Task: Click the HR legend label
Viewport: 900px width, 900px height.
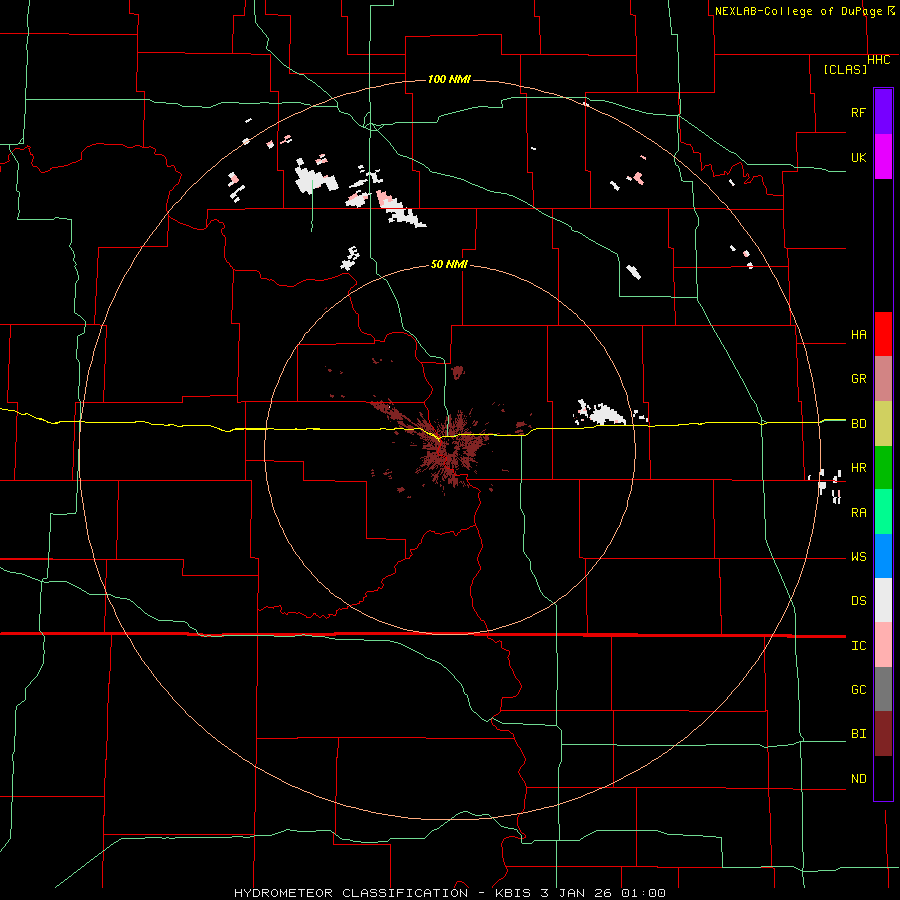Action: (x=858, y=468)
